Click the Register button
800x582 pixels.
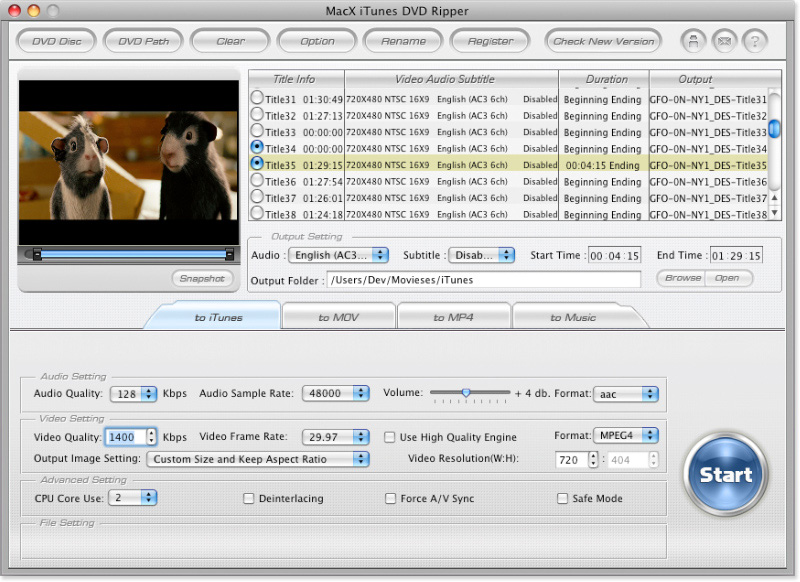click(490, 41)
